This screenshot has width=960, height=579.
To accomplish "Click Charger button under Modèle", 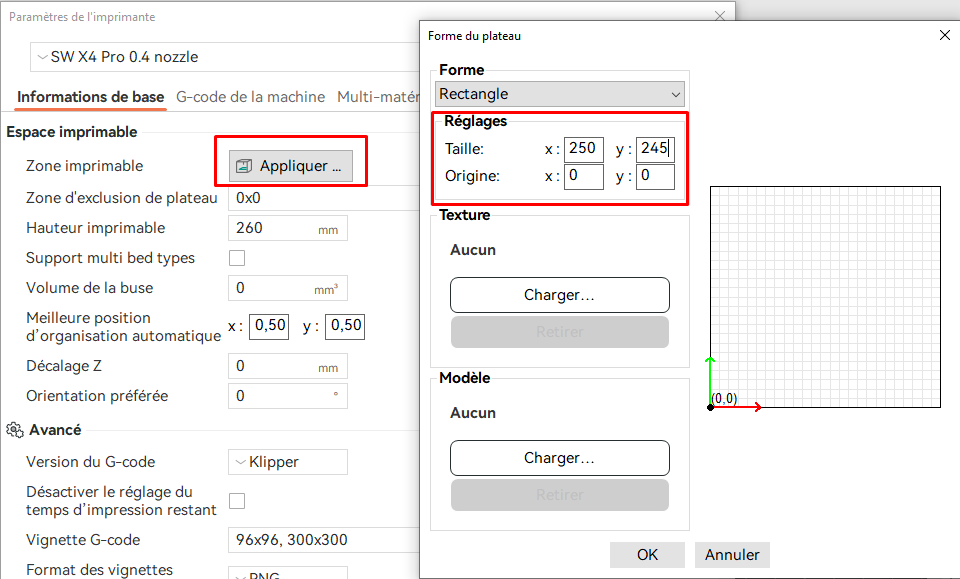I will (x=560, y=458).
